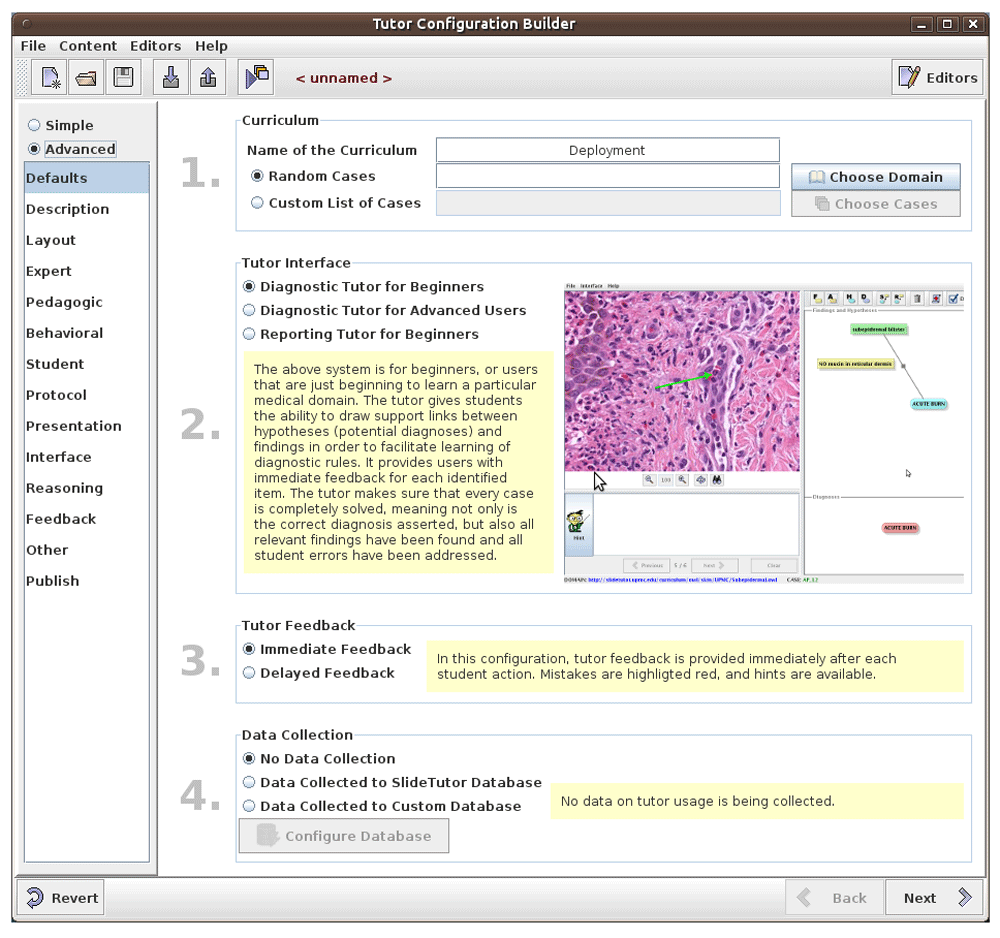Click the Name of the Curriculum field
This screenshot has height=938, width=1000.
tap(607, 150)
